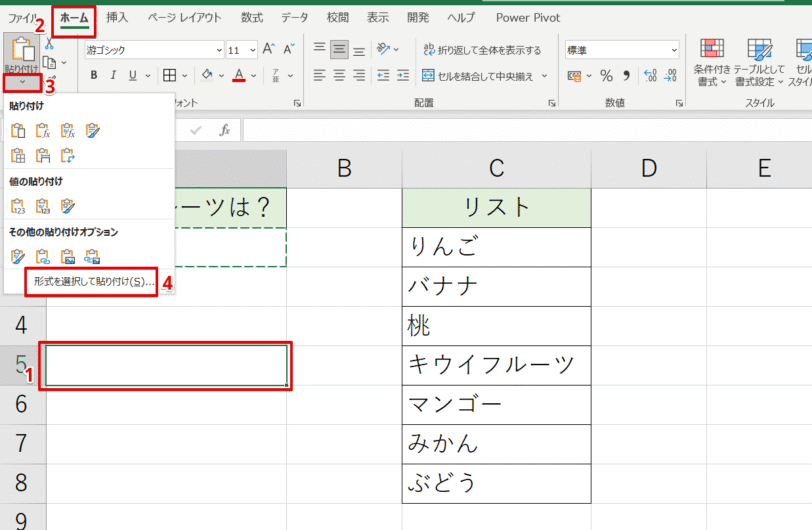Pick Paste No Borders option

(x=18, y=155)
